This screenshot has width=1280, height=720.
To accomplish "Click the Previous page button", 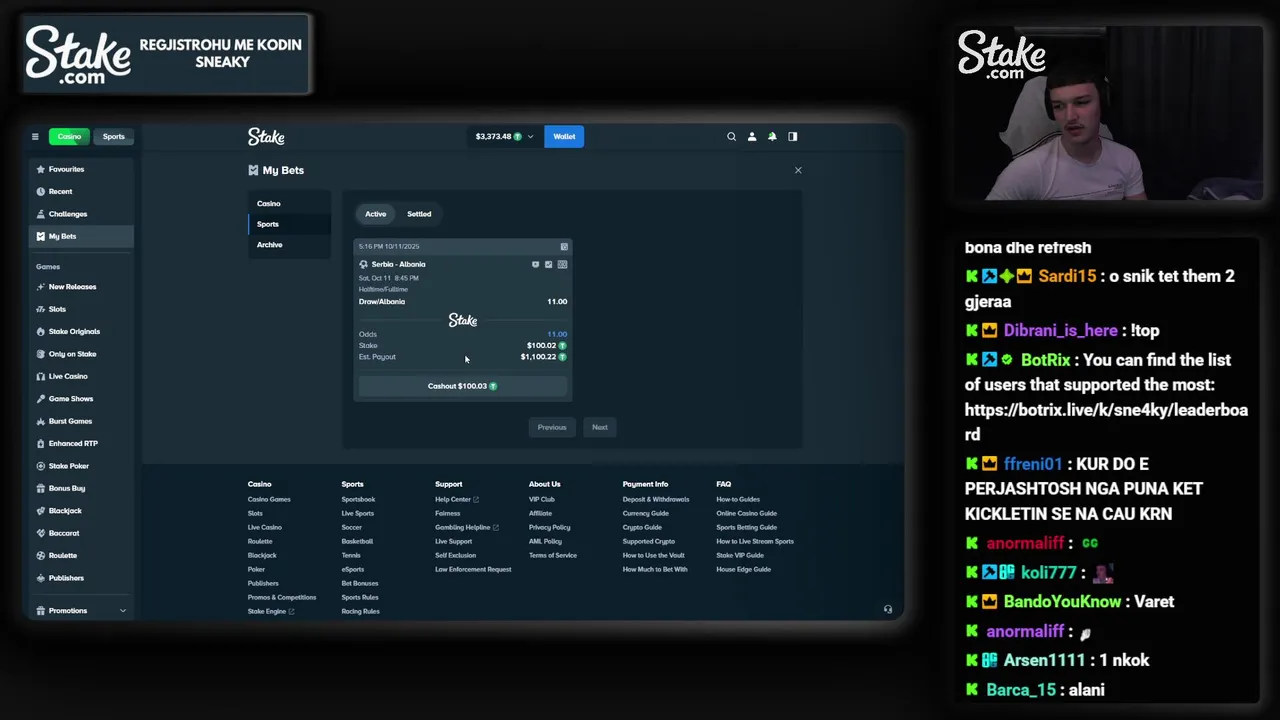I will tap(552, 427).
